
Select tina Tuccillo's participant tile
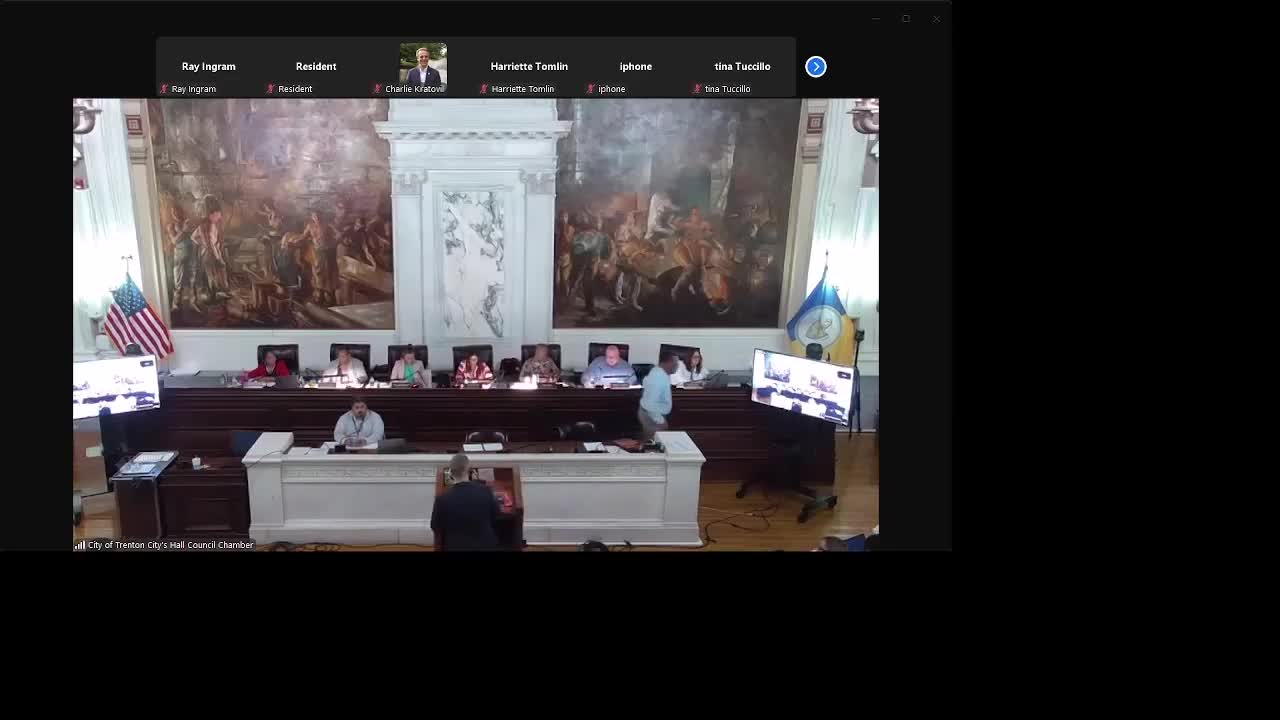click(x=743, y=67)
